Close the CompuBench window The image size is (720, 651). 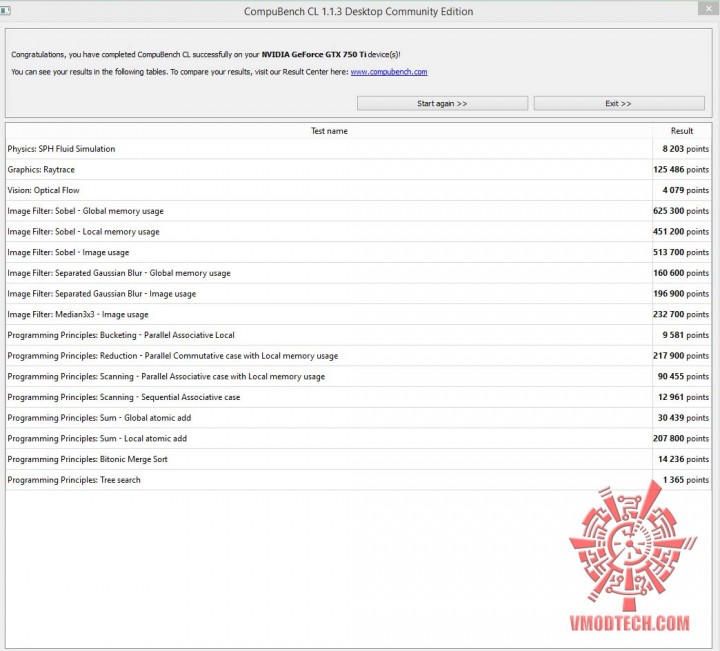coord(709,8)
